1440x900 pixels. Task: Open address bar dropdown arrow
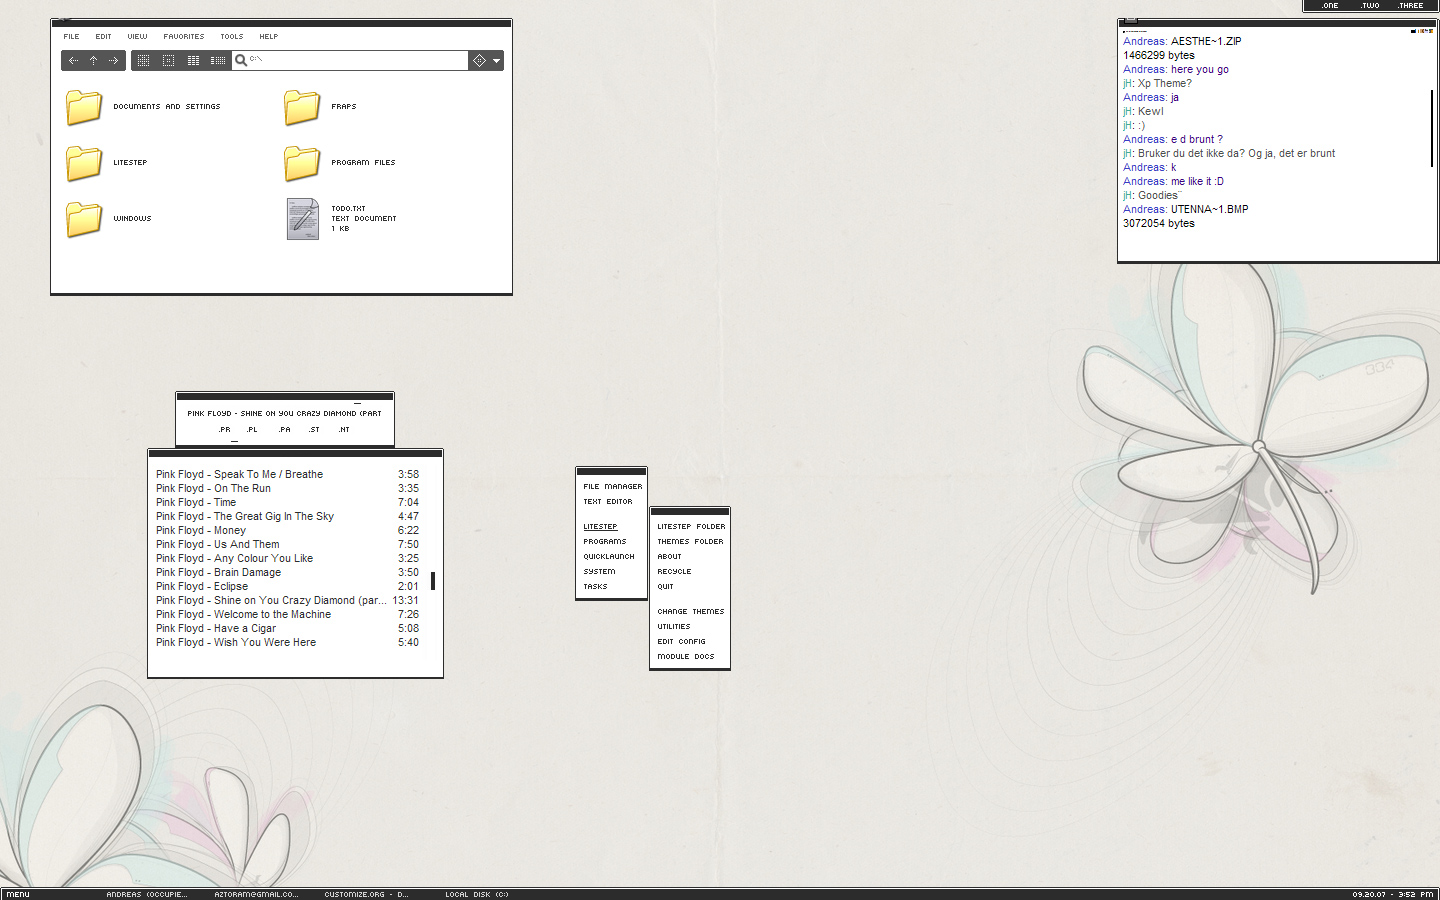tap(496, 61)
